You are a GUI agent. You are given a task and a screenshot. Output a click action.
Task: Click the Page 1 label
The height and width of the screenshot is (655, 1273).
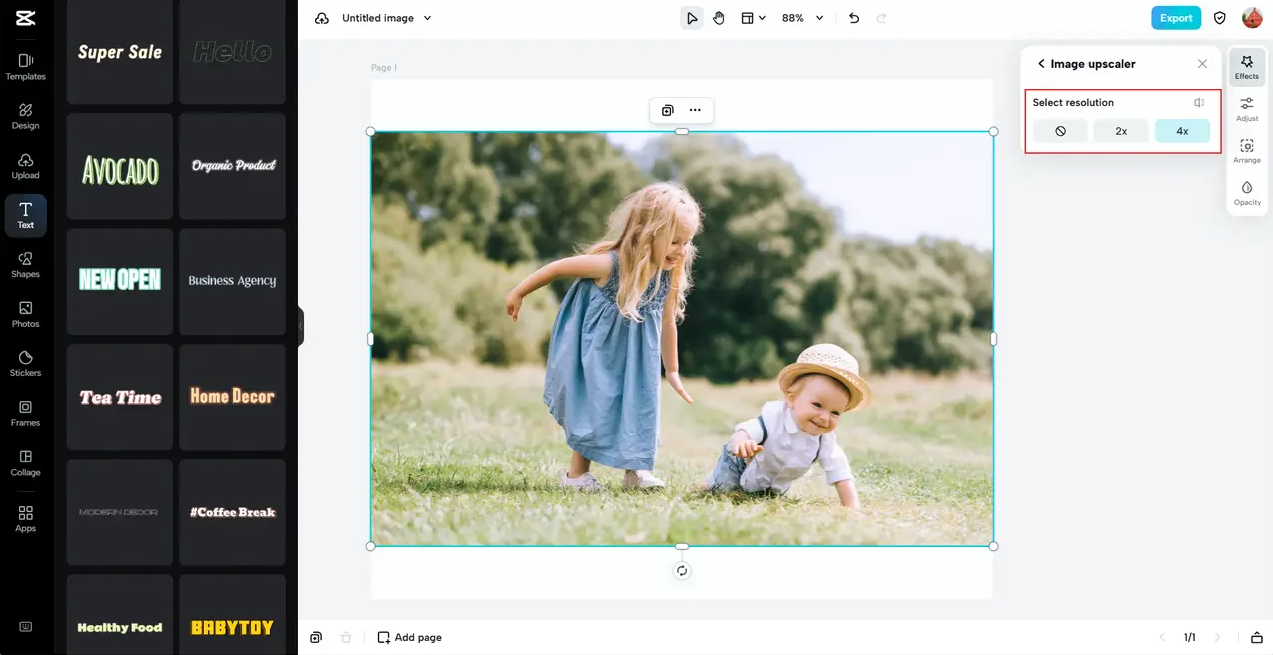pos(384,68)
